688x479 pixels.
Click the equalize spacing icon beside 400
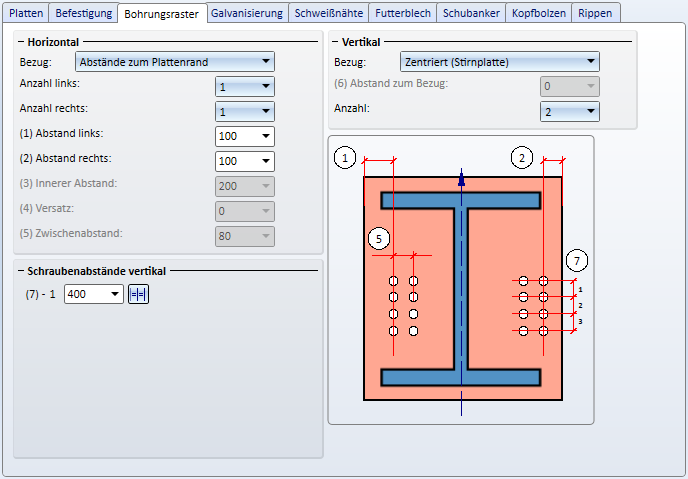[x=138, y=294]
